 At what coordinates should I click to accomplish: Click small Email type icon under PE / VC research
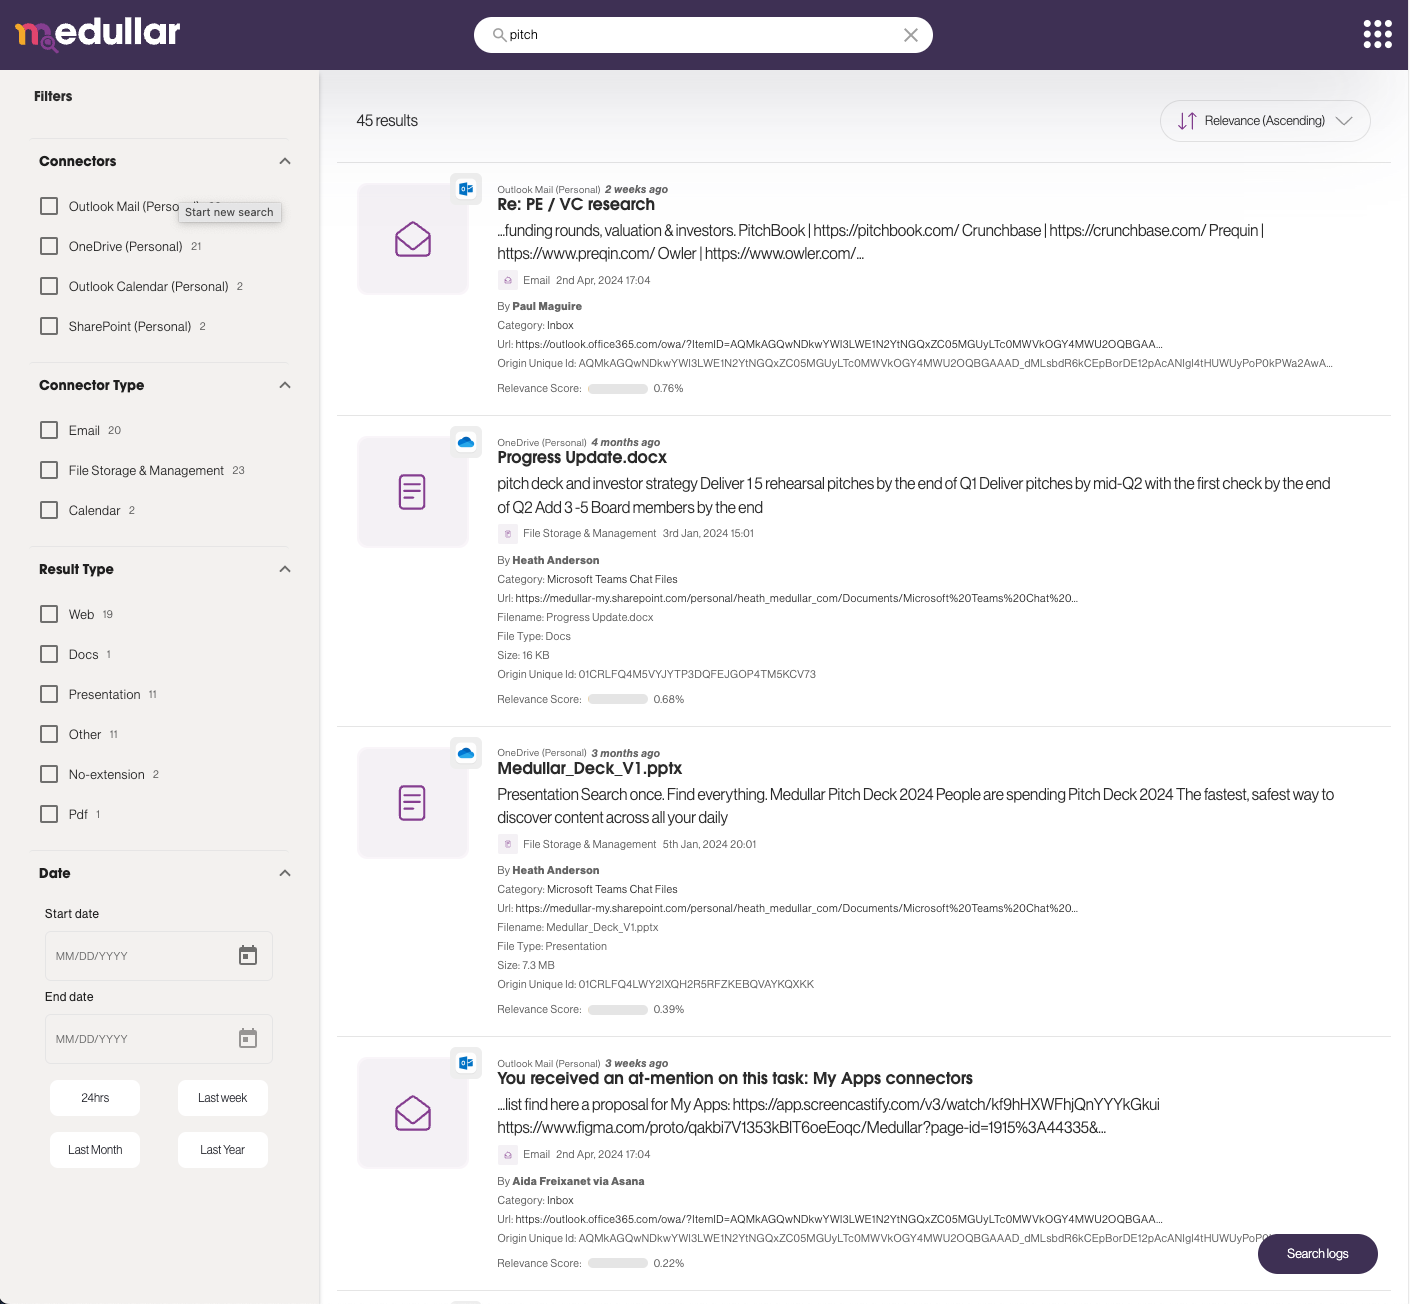click(x=508, y=281)
